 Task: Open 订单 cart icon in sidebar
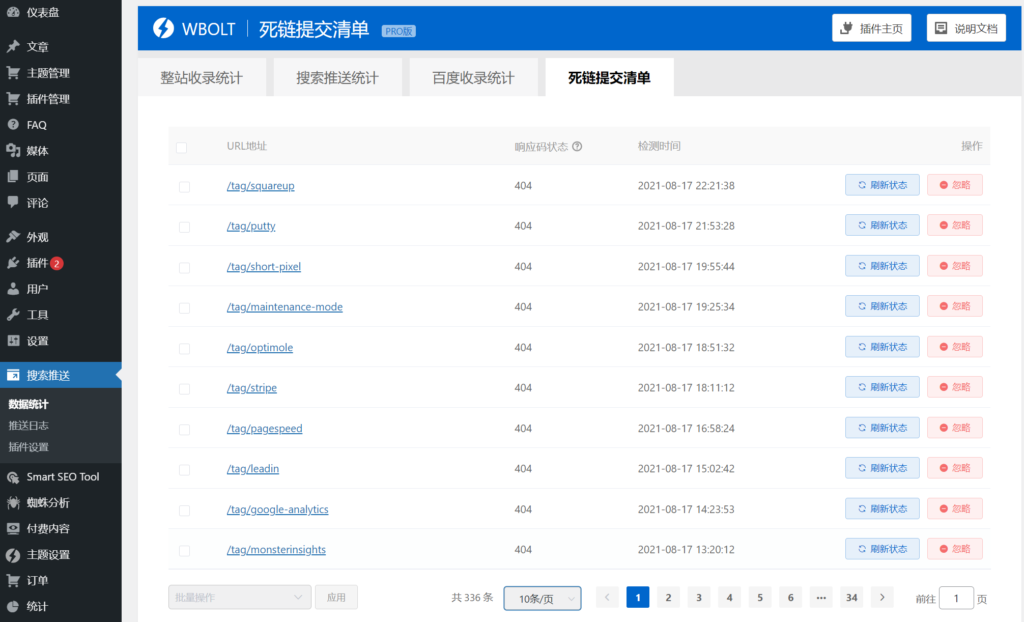[x=13, y=581]
